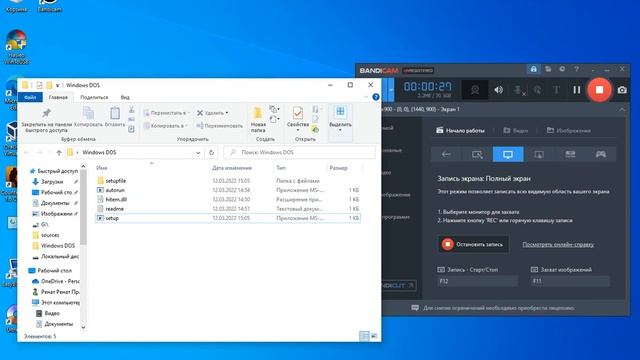This screenshot has width=640, height=360.
Task: Select the hitem.dll file
Action: (x=116, y=199)
